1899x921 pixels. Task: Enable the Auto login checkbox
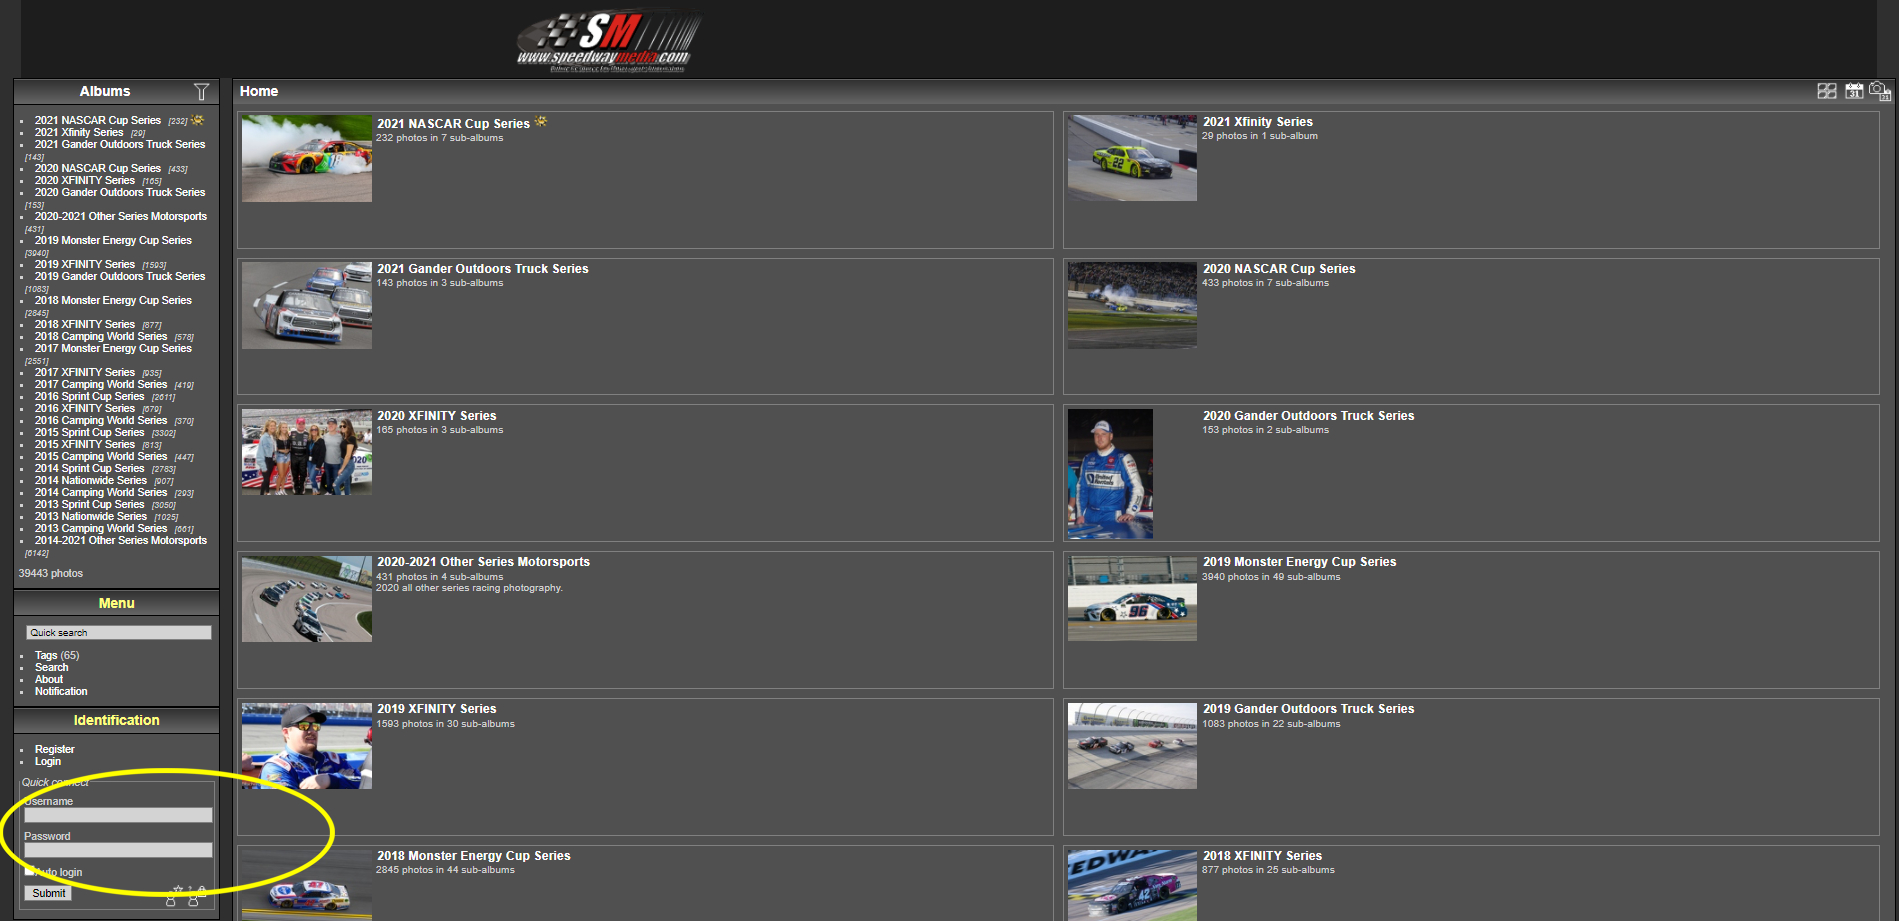click(x=29, y=871)
